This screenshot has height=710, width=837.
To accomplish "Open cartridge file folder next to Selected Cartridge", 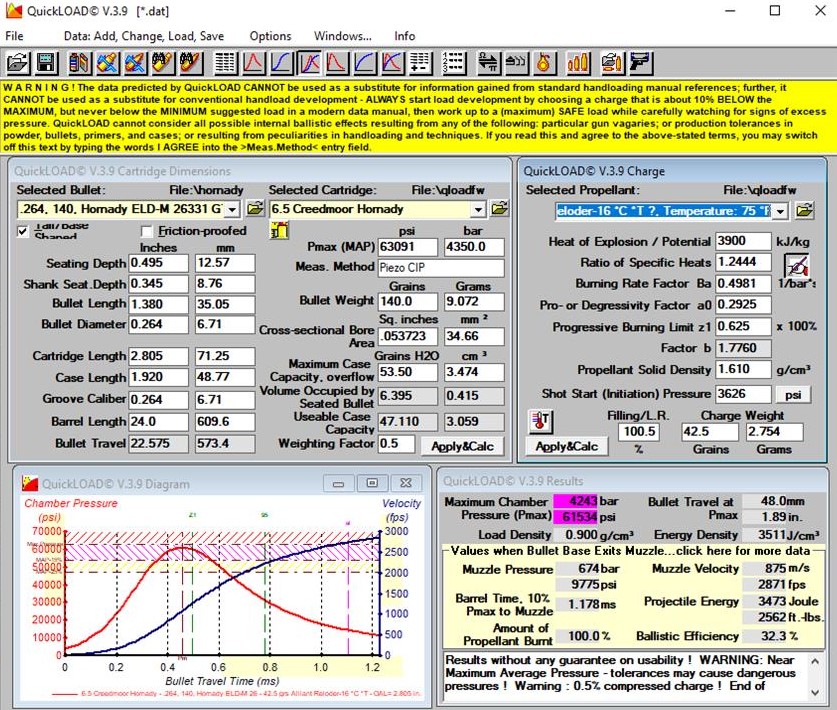I will pyautogui.click(x=500, y=209).
